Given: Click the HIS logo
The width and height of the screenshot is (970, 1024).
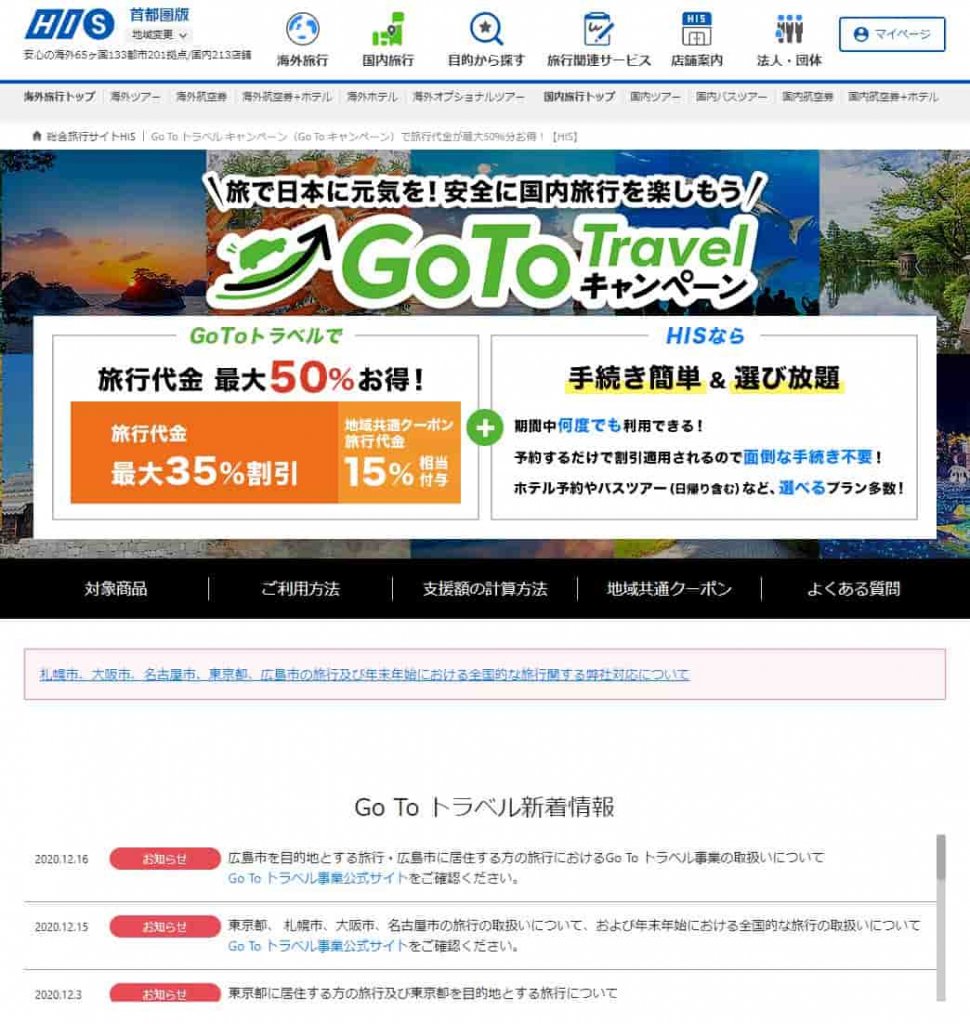Looking at the screenshot, I should [70, 25].
